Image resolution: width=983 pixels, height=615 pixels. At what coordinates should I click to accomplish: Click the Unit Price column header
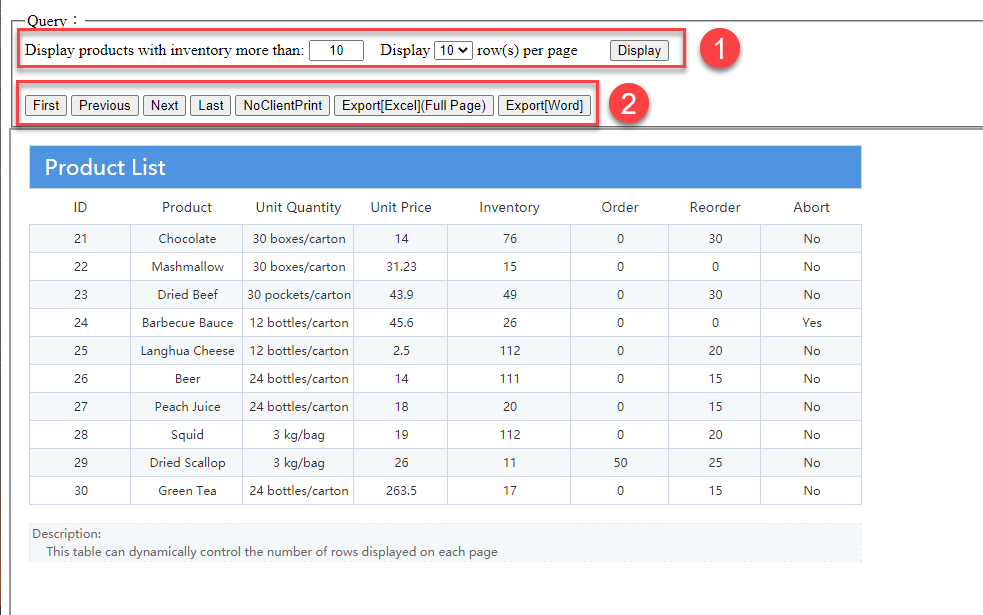click(x=400, y=207)
